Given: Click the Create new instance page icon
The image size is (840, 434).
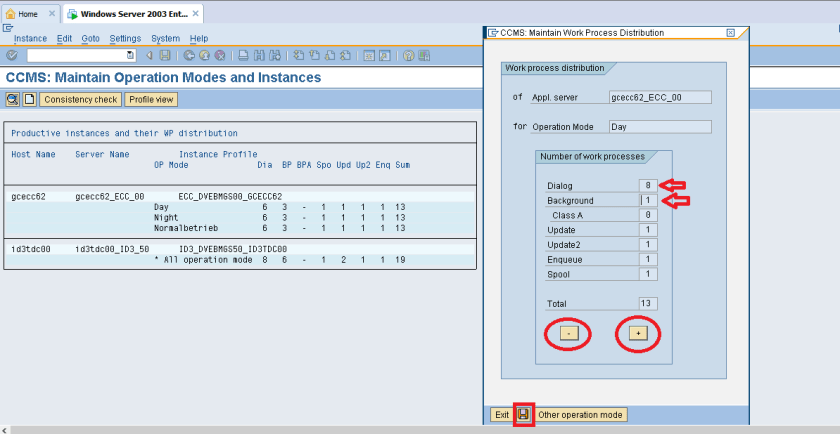Looking at the screenshot, I should click(x=29, y=99).
